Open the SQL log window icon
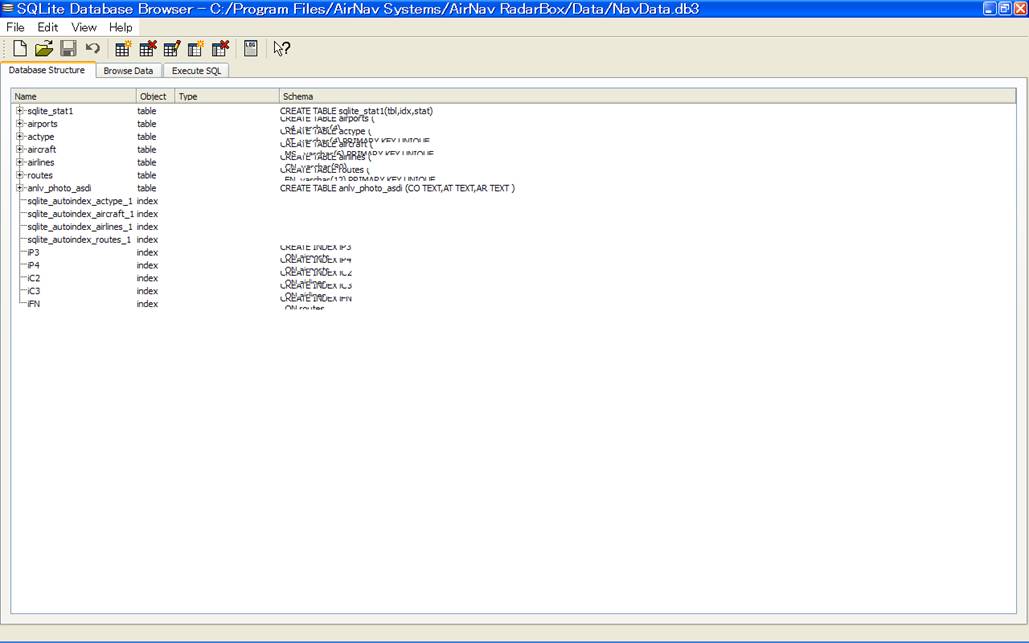The image size is (1029, 643). click(251, 49)
